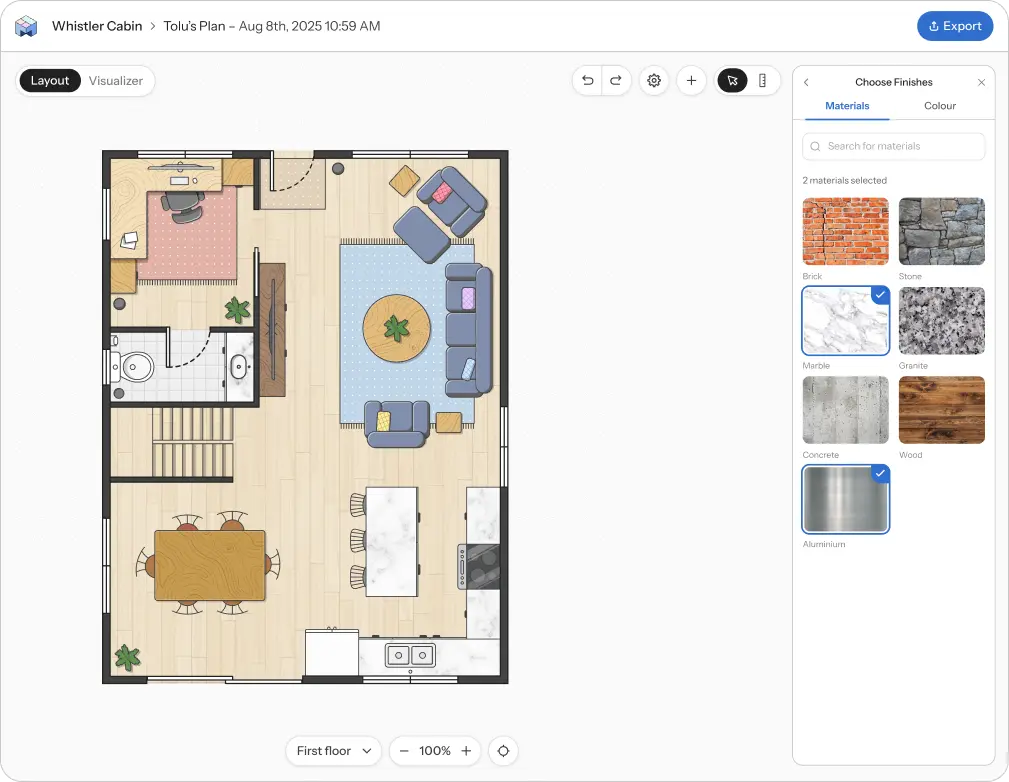Screen dimensions: 1009x782
Task: Click the Undo arrow in the toolbar
Action: tap(589, 80)
